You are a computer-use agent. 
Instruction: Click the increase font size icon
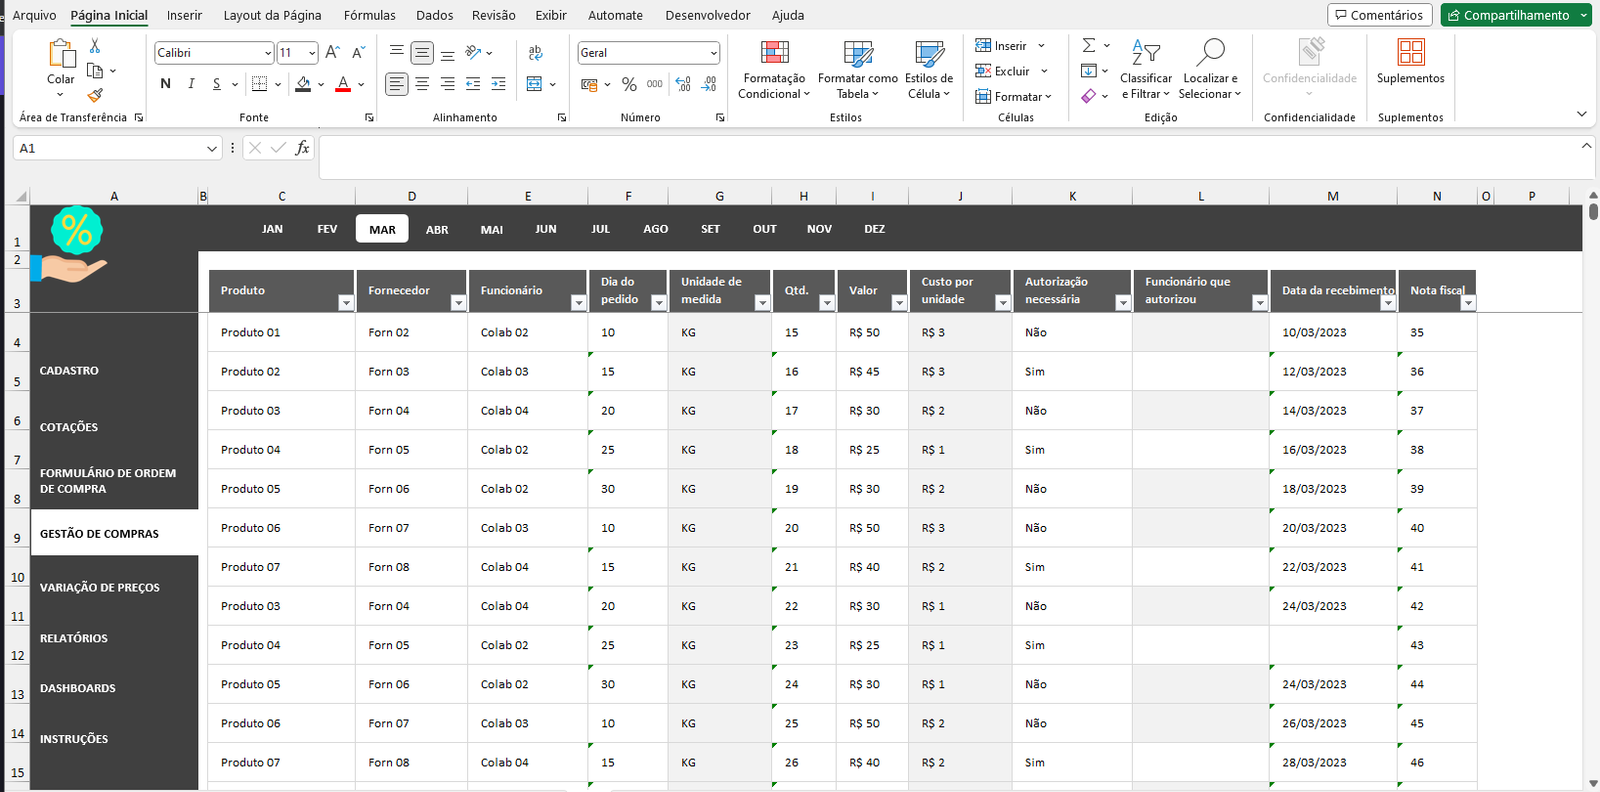333,53
